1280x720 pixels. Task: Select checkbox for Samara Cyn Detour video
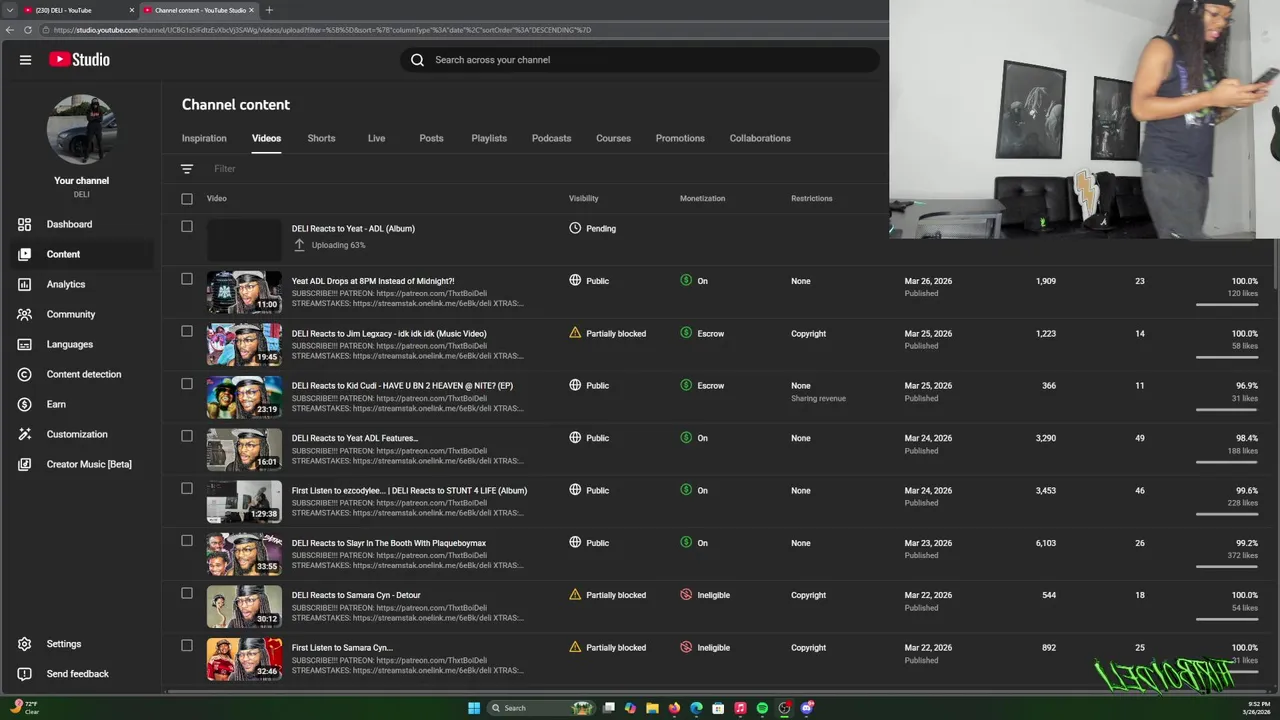pos(187,593)
